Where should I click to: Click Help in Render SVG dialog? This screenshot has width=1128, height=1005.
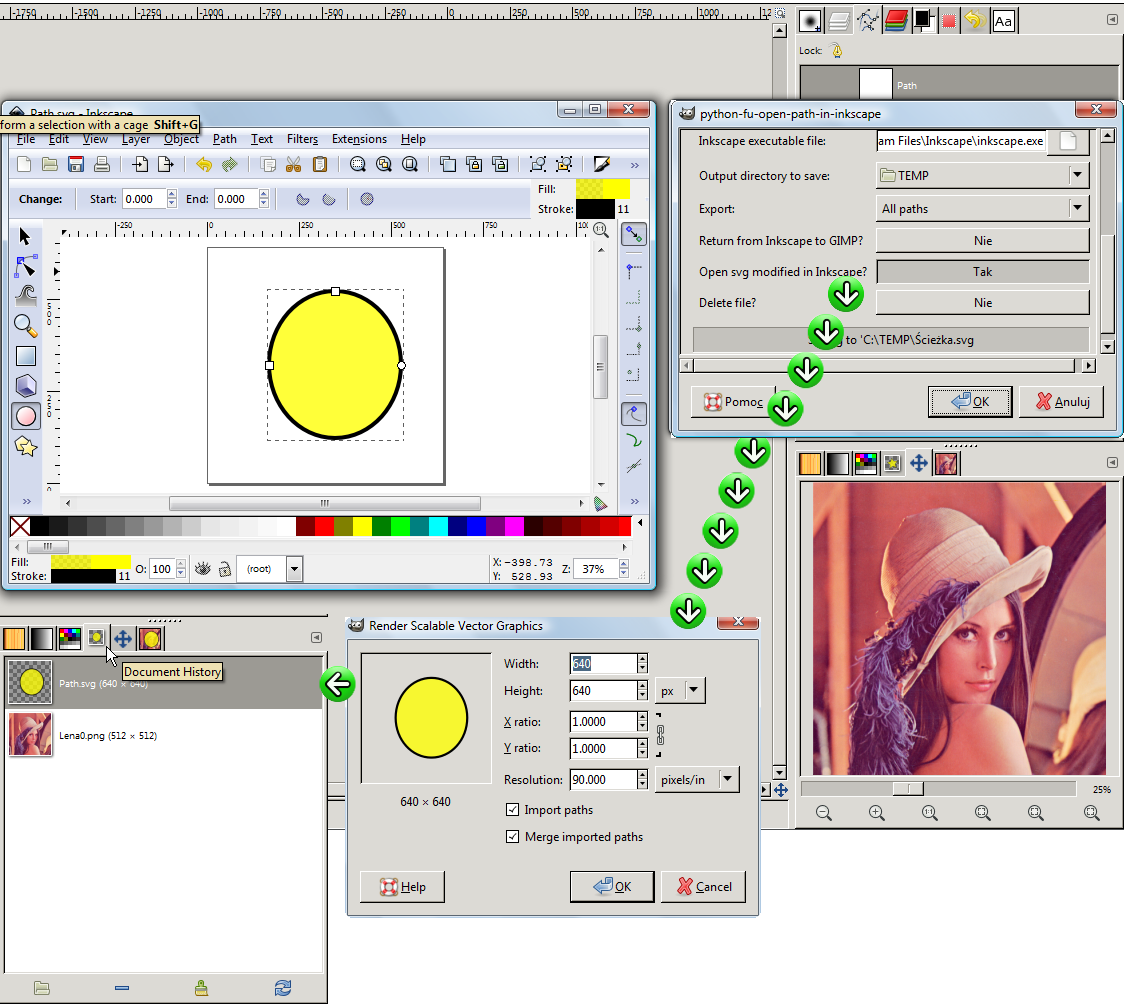[x=402, y=886]
